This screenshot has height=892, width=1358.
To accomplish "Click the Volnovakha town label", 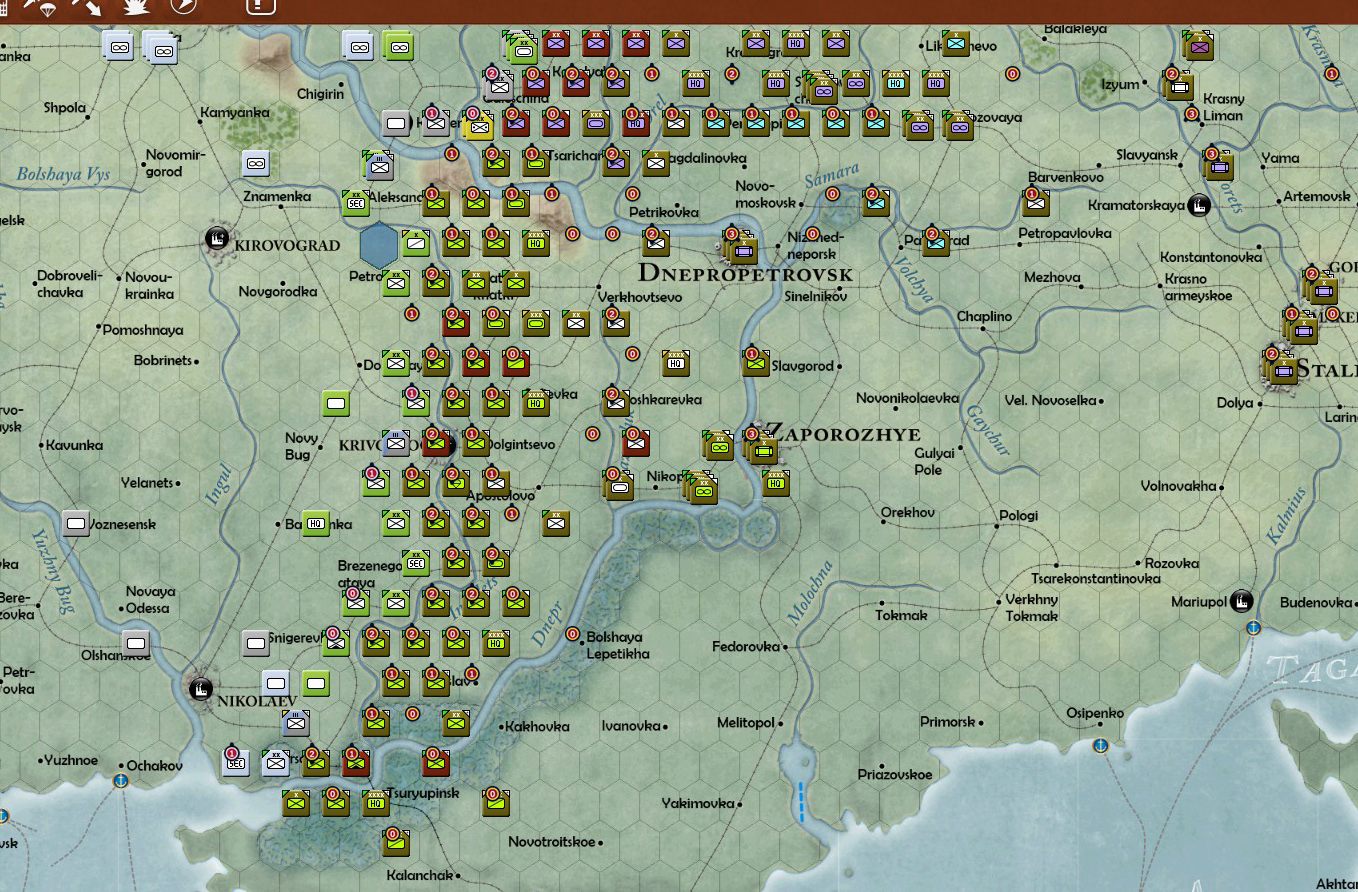I will [1178, 486].
